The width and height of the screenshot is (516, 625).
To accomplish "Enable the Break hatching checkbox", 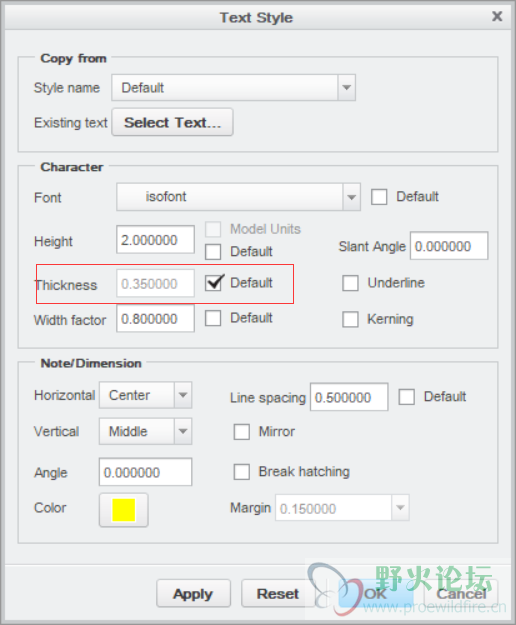I will tap(241, 472).
